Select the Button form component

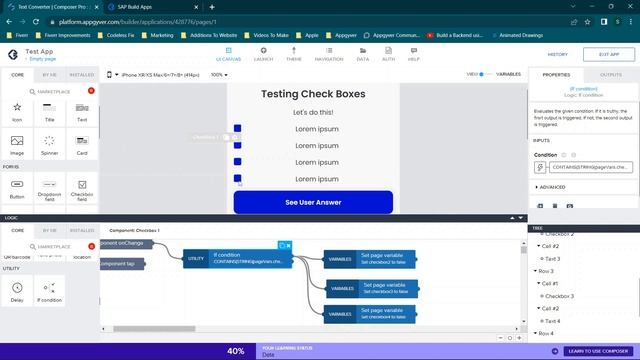(17, 189)
